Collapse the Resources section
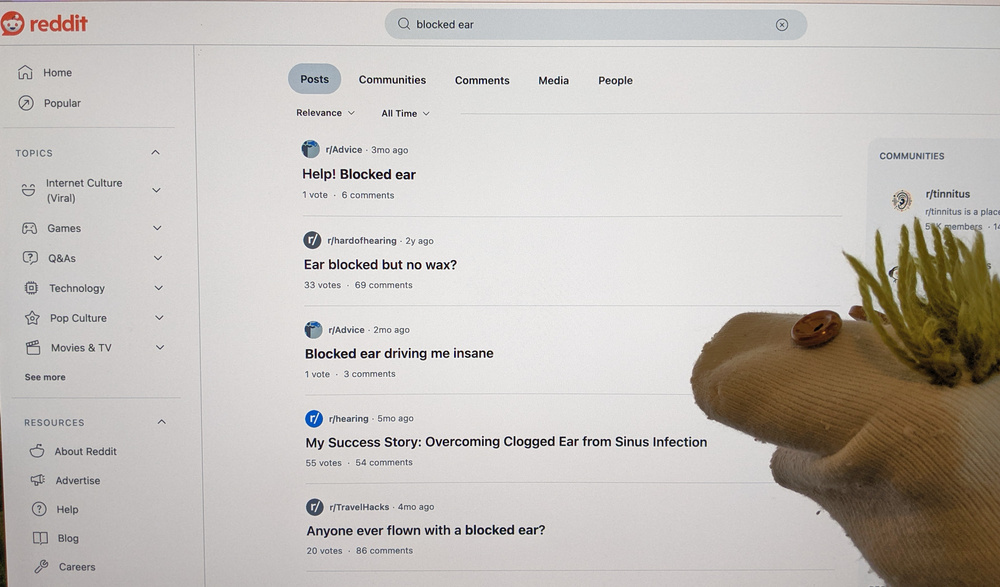1000x587 pixels. (161, 422)
